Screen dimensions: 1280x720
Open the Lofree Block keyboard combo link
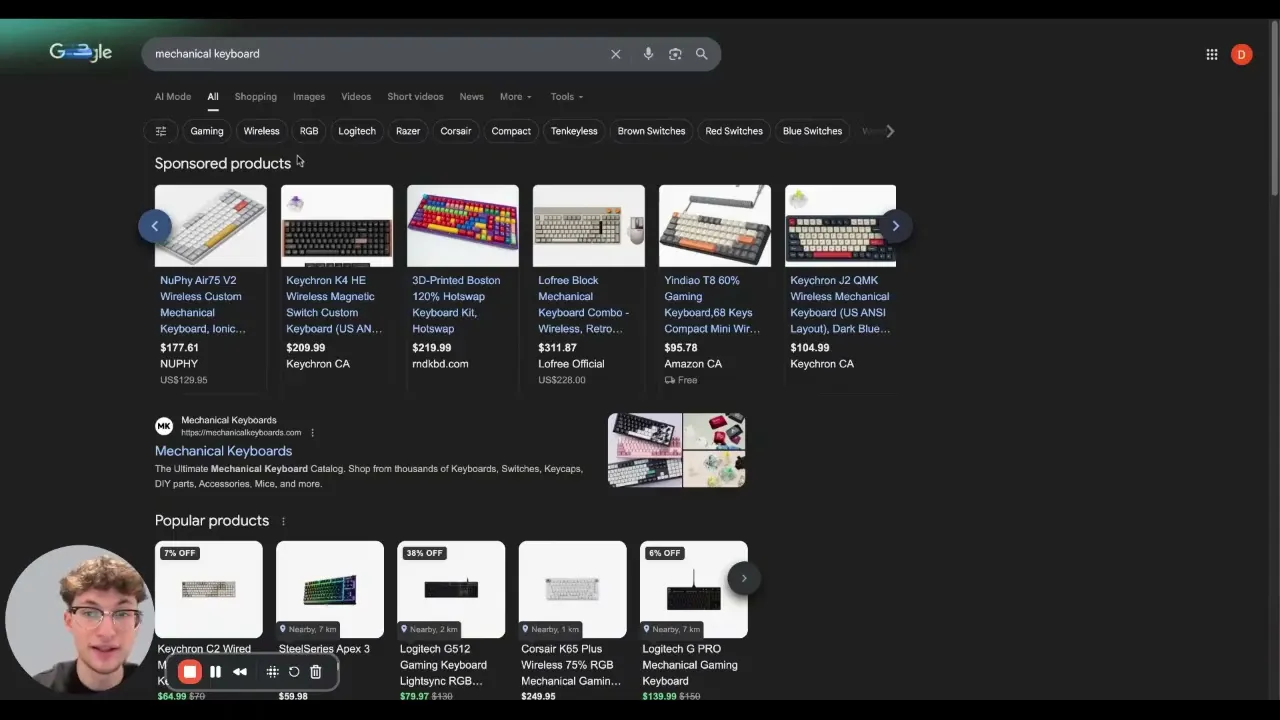coord(584,304)
